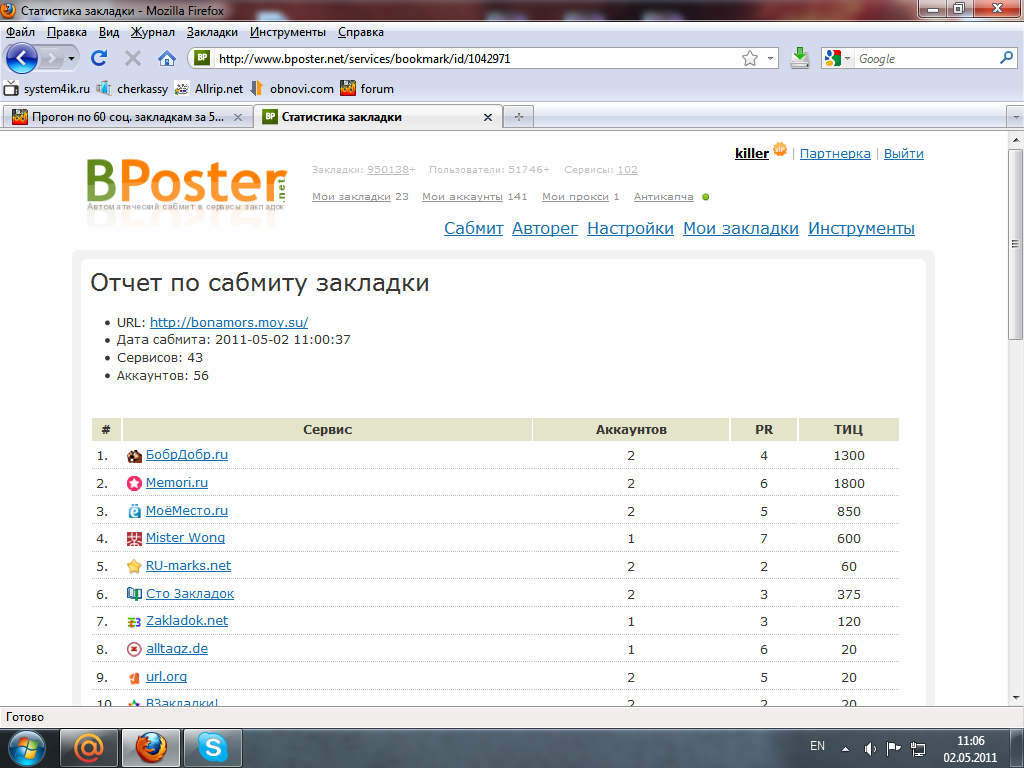Image resolution: width=1024 pixels, height=768 pixels.
Task: Open the system4ik.ru bookmark
Action: coord(47,89)
